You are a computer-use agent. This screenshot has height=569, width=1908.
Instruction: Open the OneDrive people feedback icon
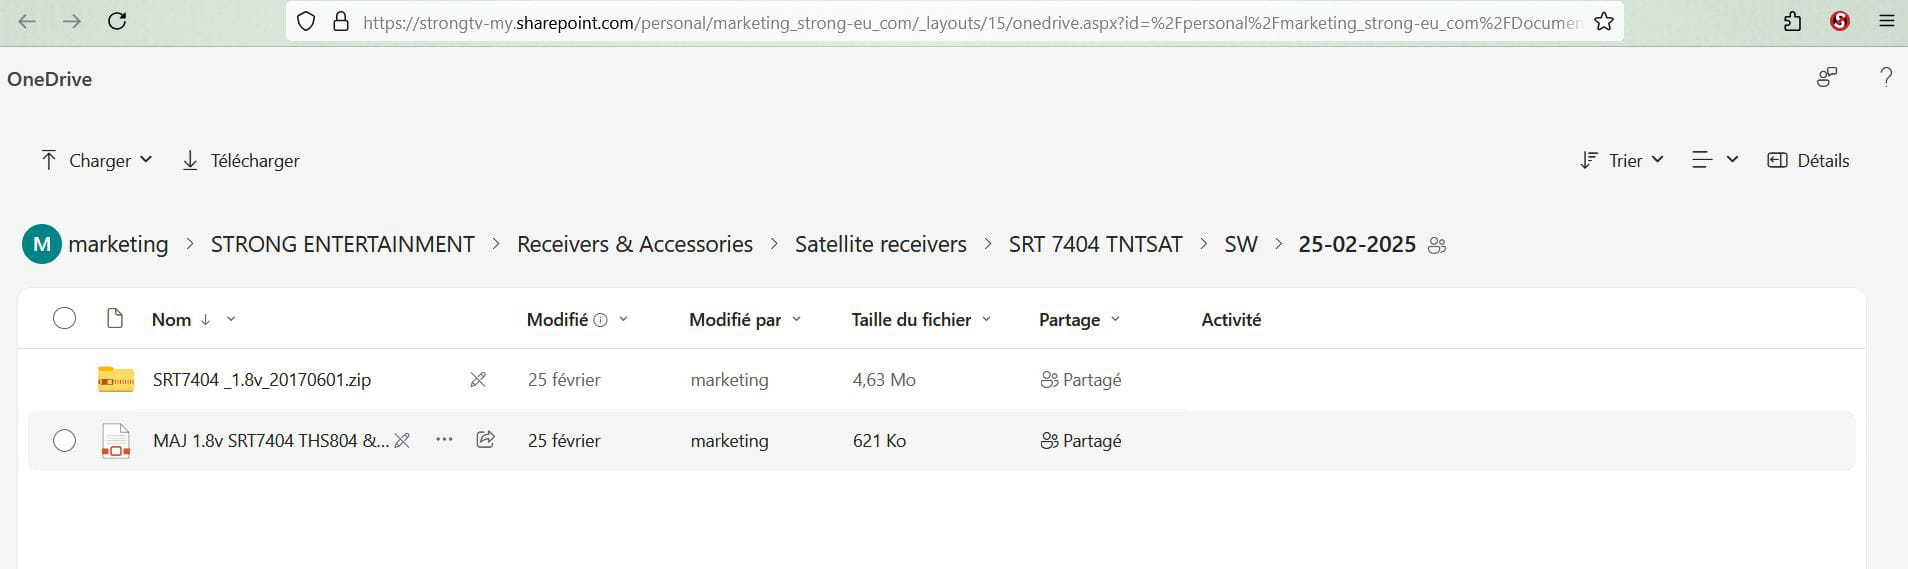1827,77
